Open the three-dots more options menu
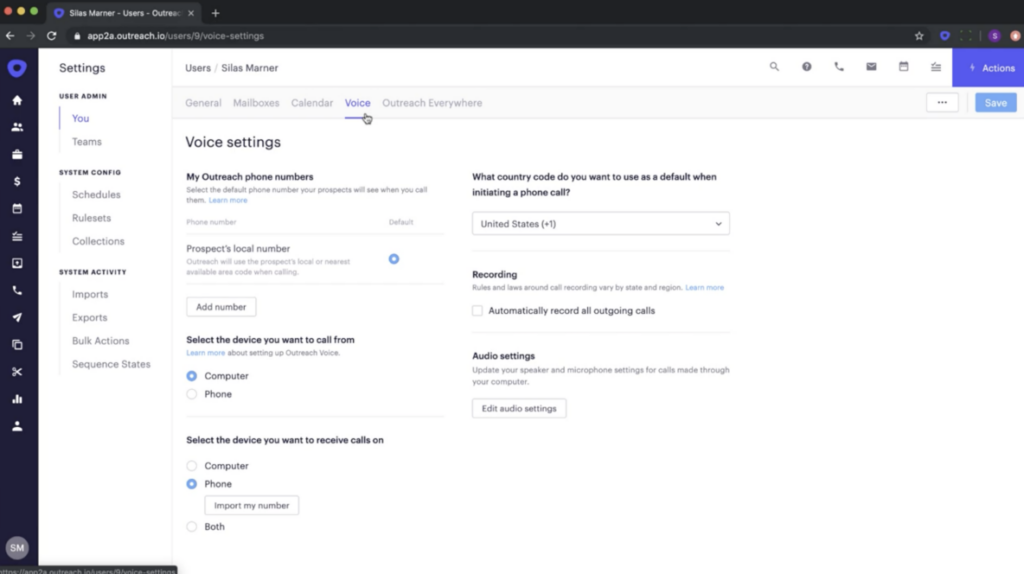Viewport: 1024px width, 574px height. pos(942,103)
